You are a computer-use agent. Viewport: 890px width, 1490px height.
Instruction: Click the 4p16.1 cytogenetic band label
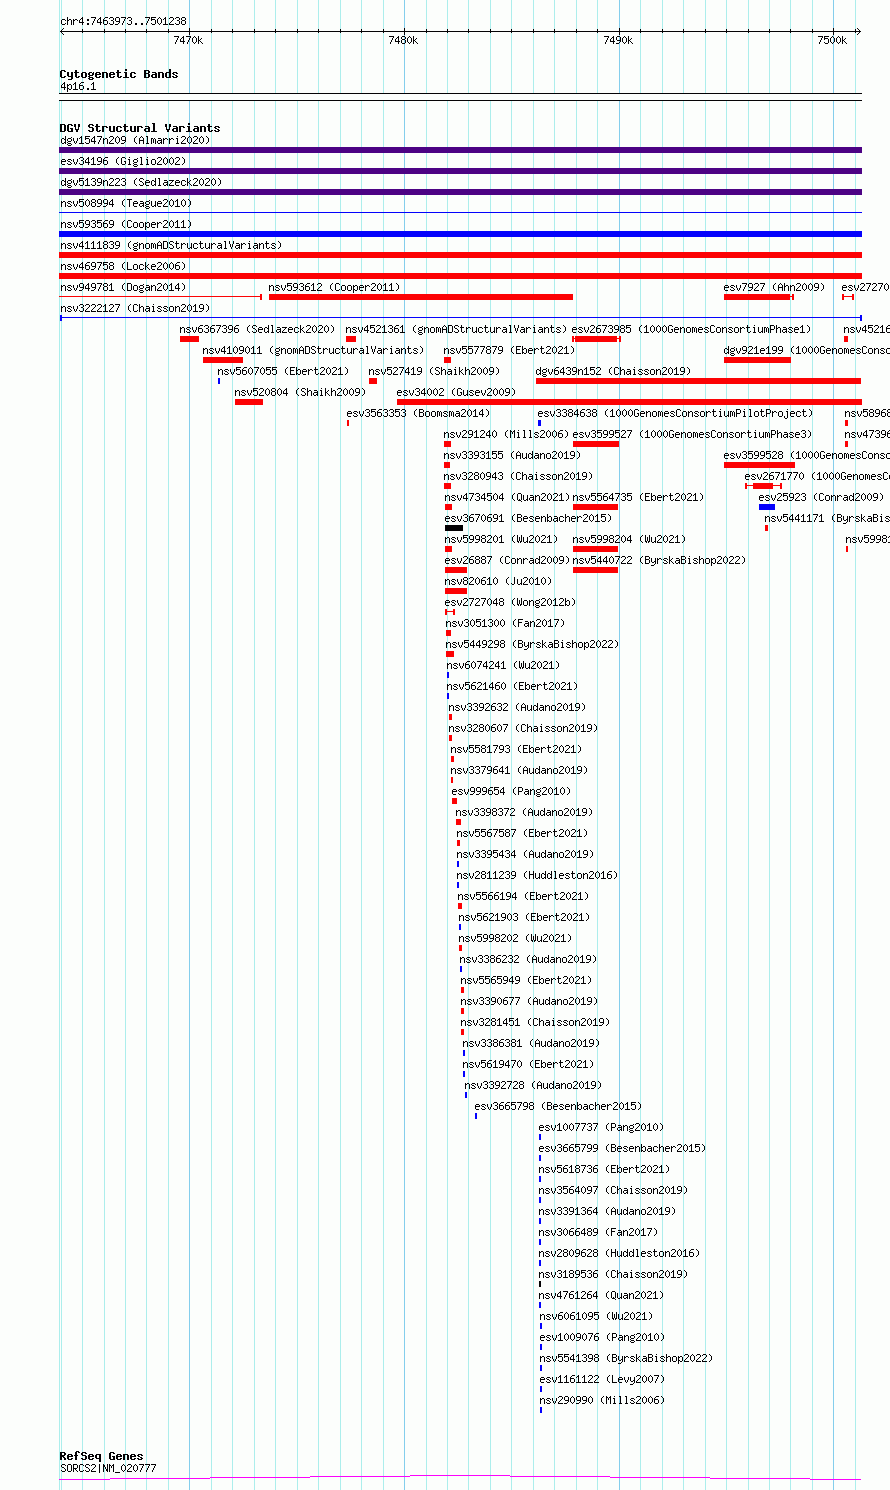[78, 87]
